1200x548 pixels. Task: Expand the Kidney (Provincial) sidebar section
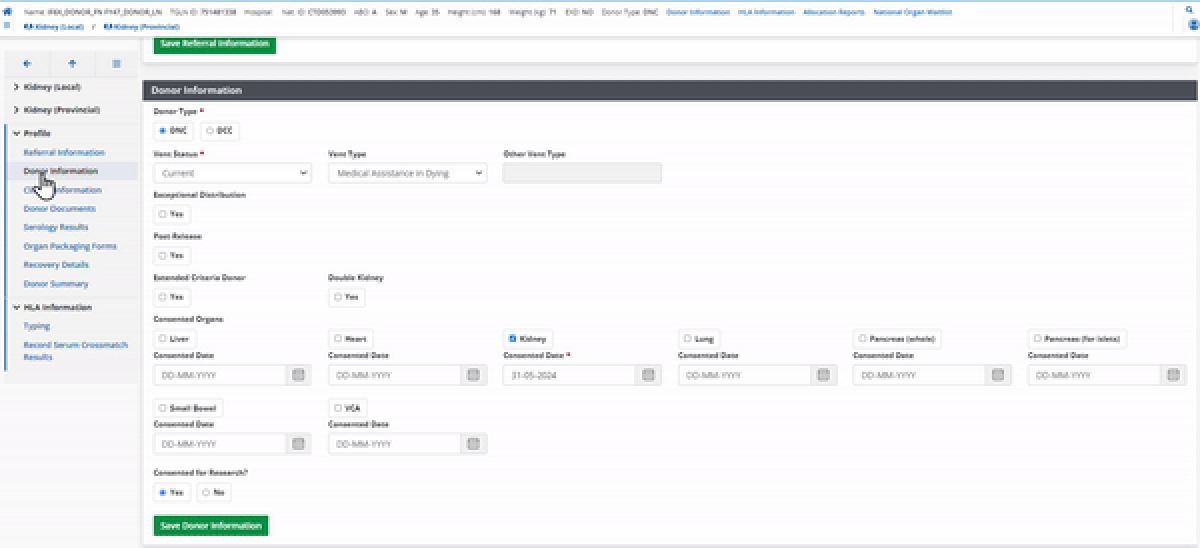pos(60,109)
